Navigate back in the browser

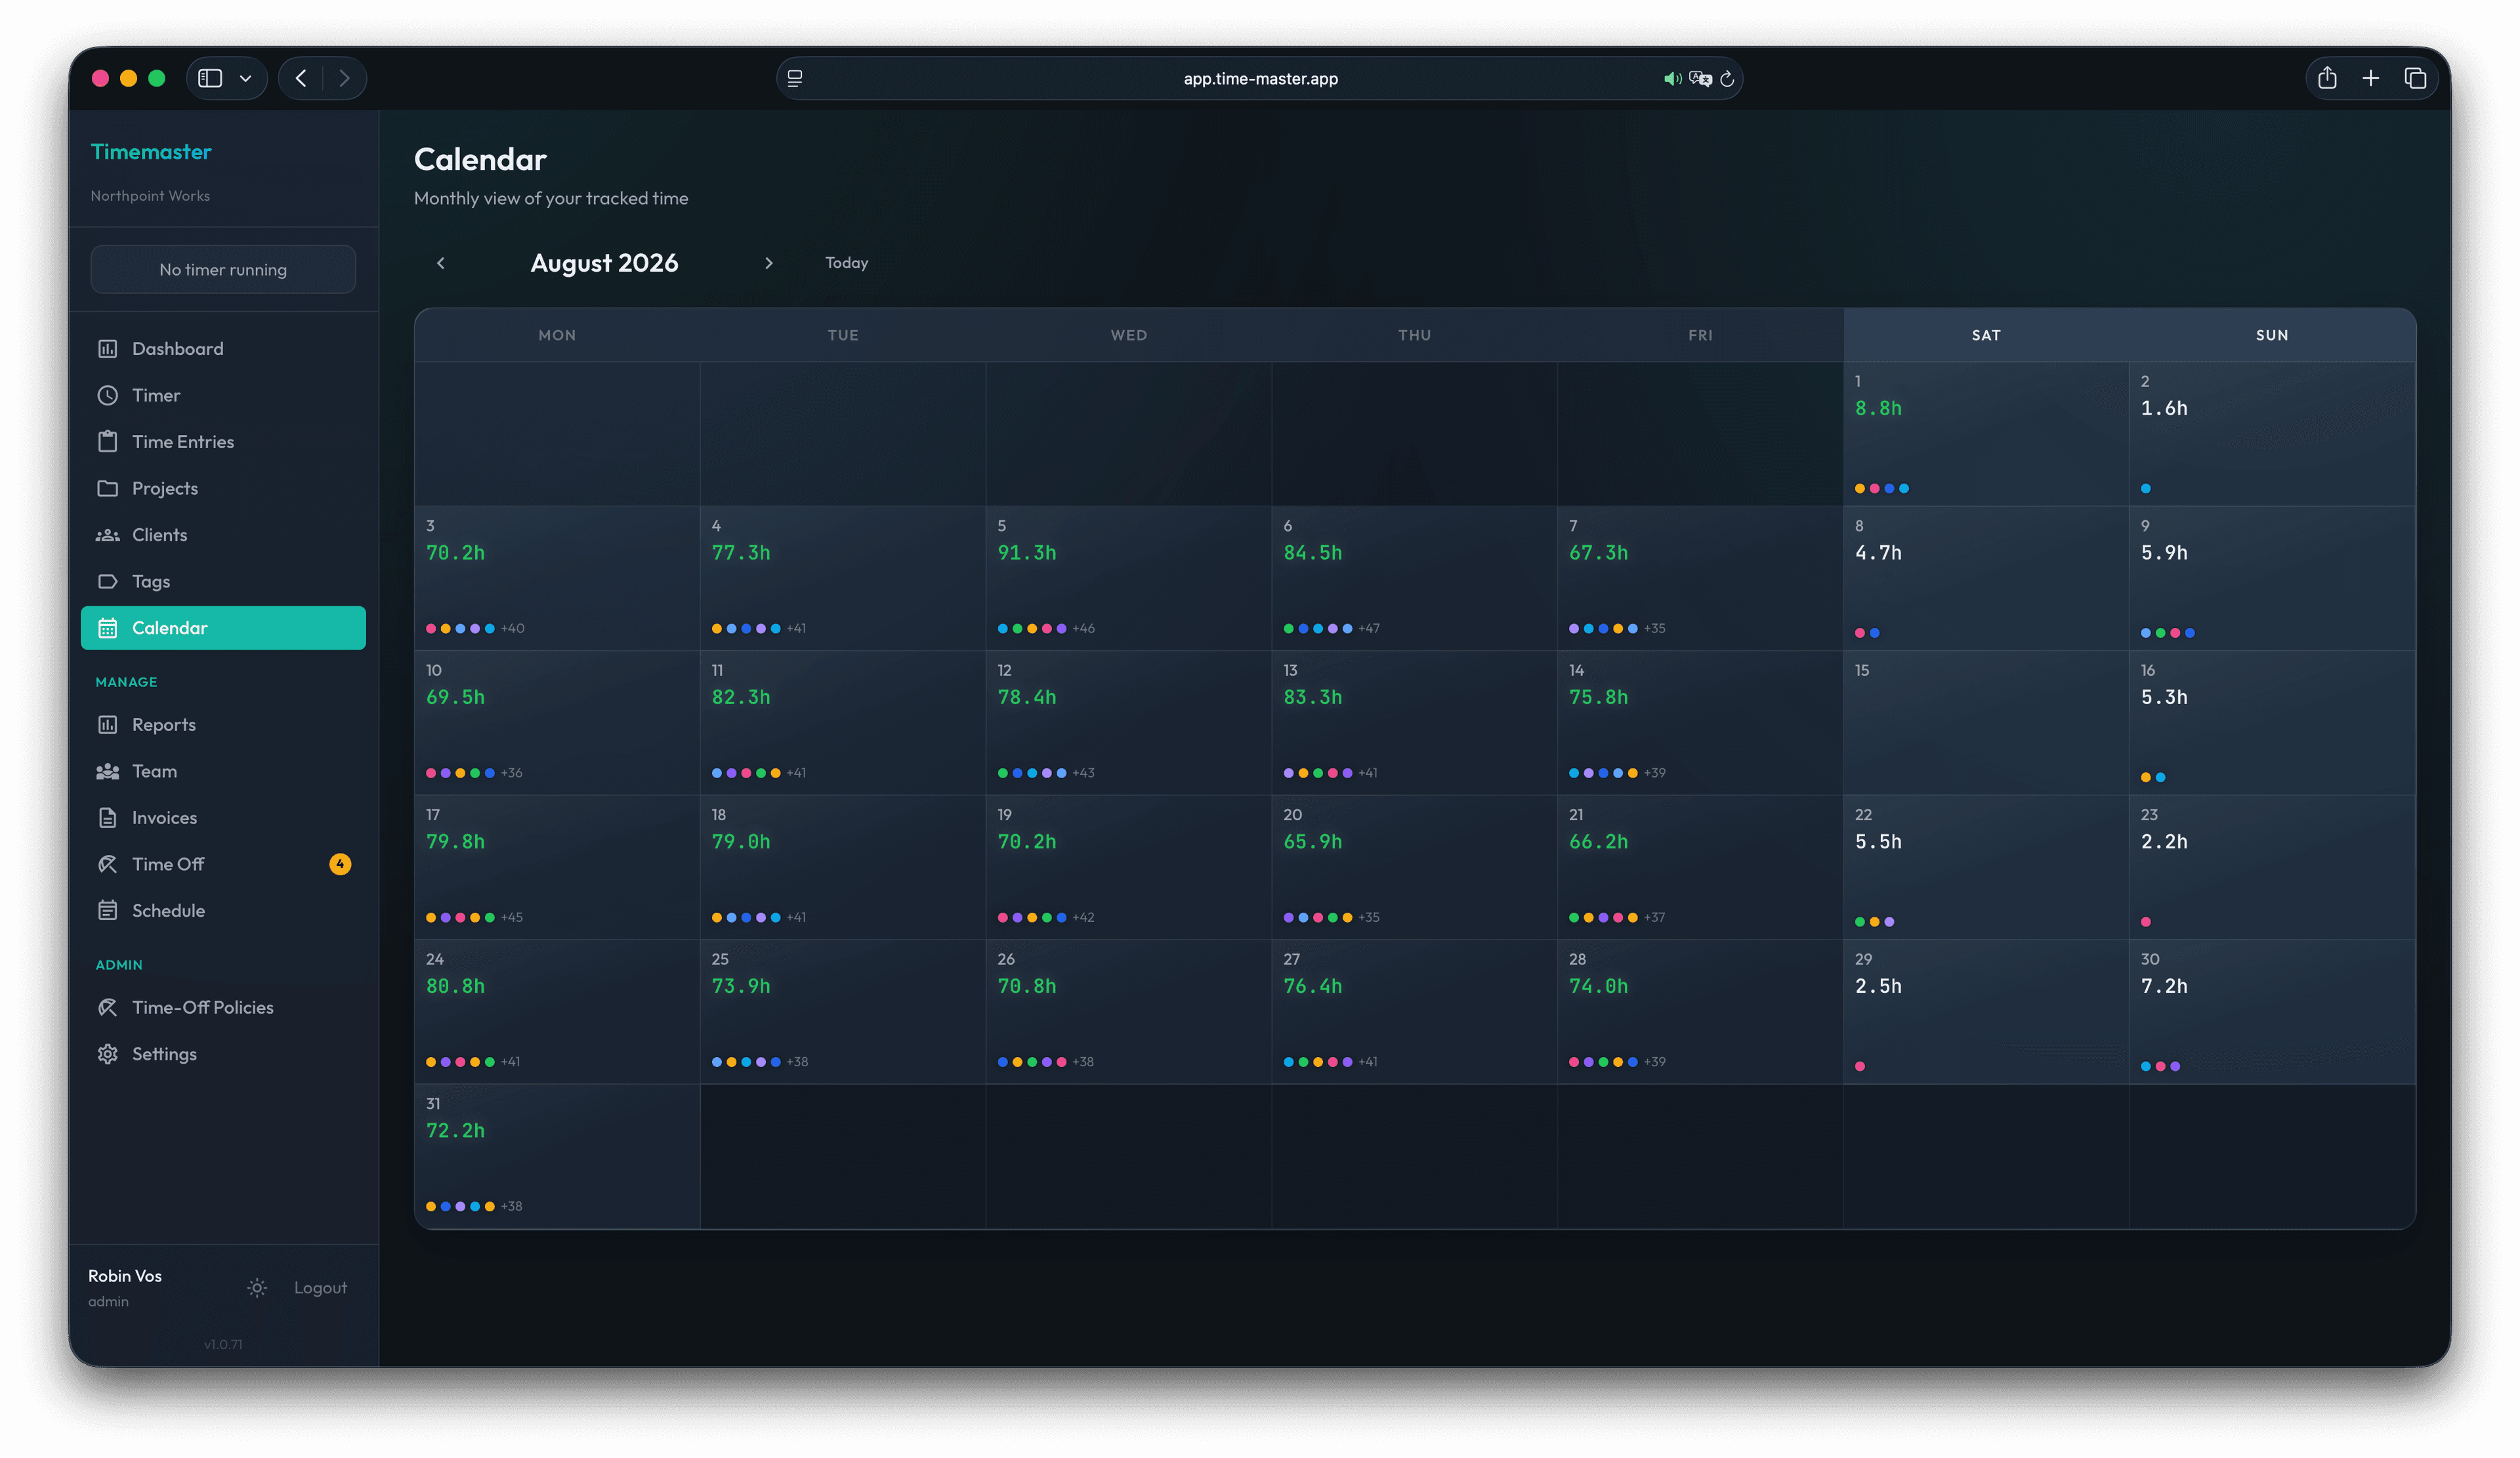pos(301,78)
